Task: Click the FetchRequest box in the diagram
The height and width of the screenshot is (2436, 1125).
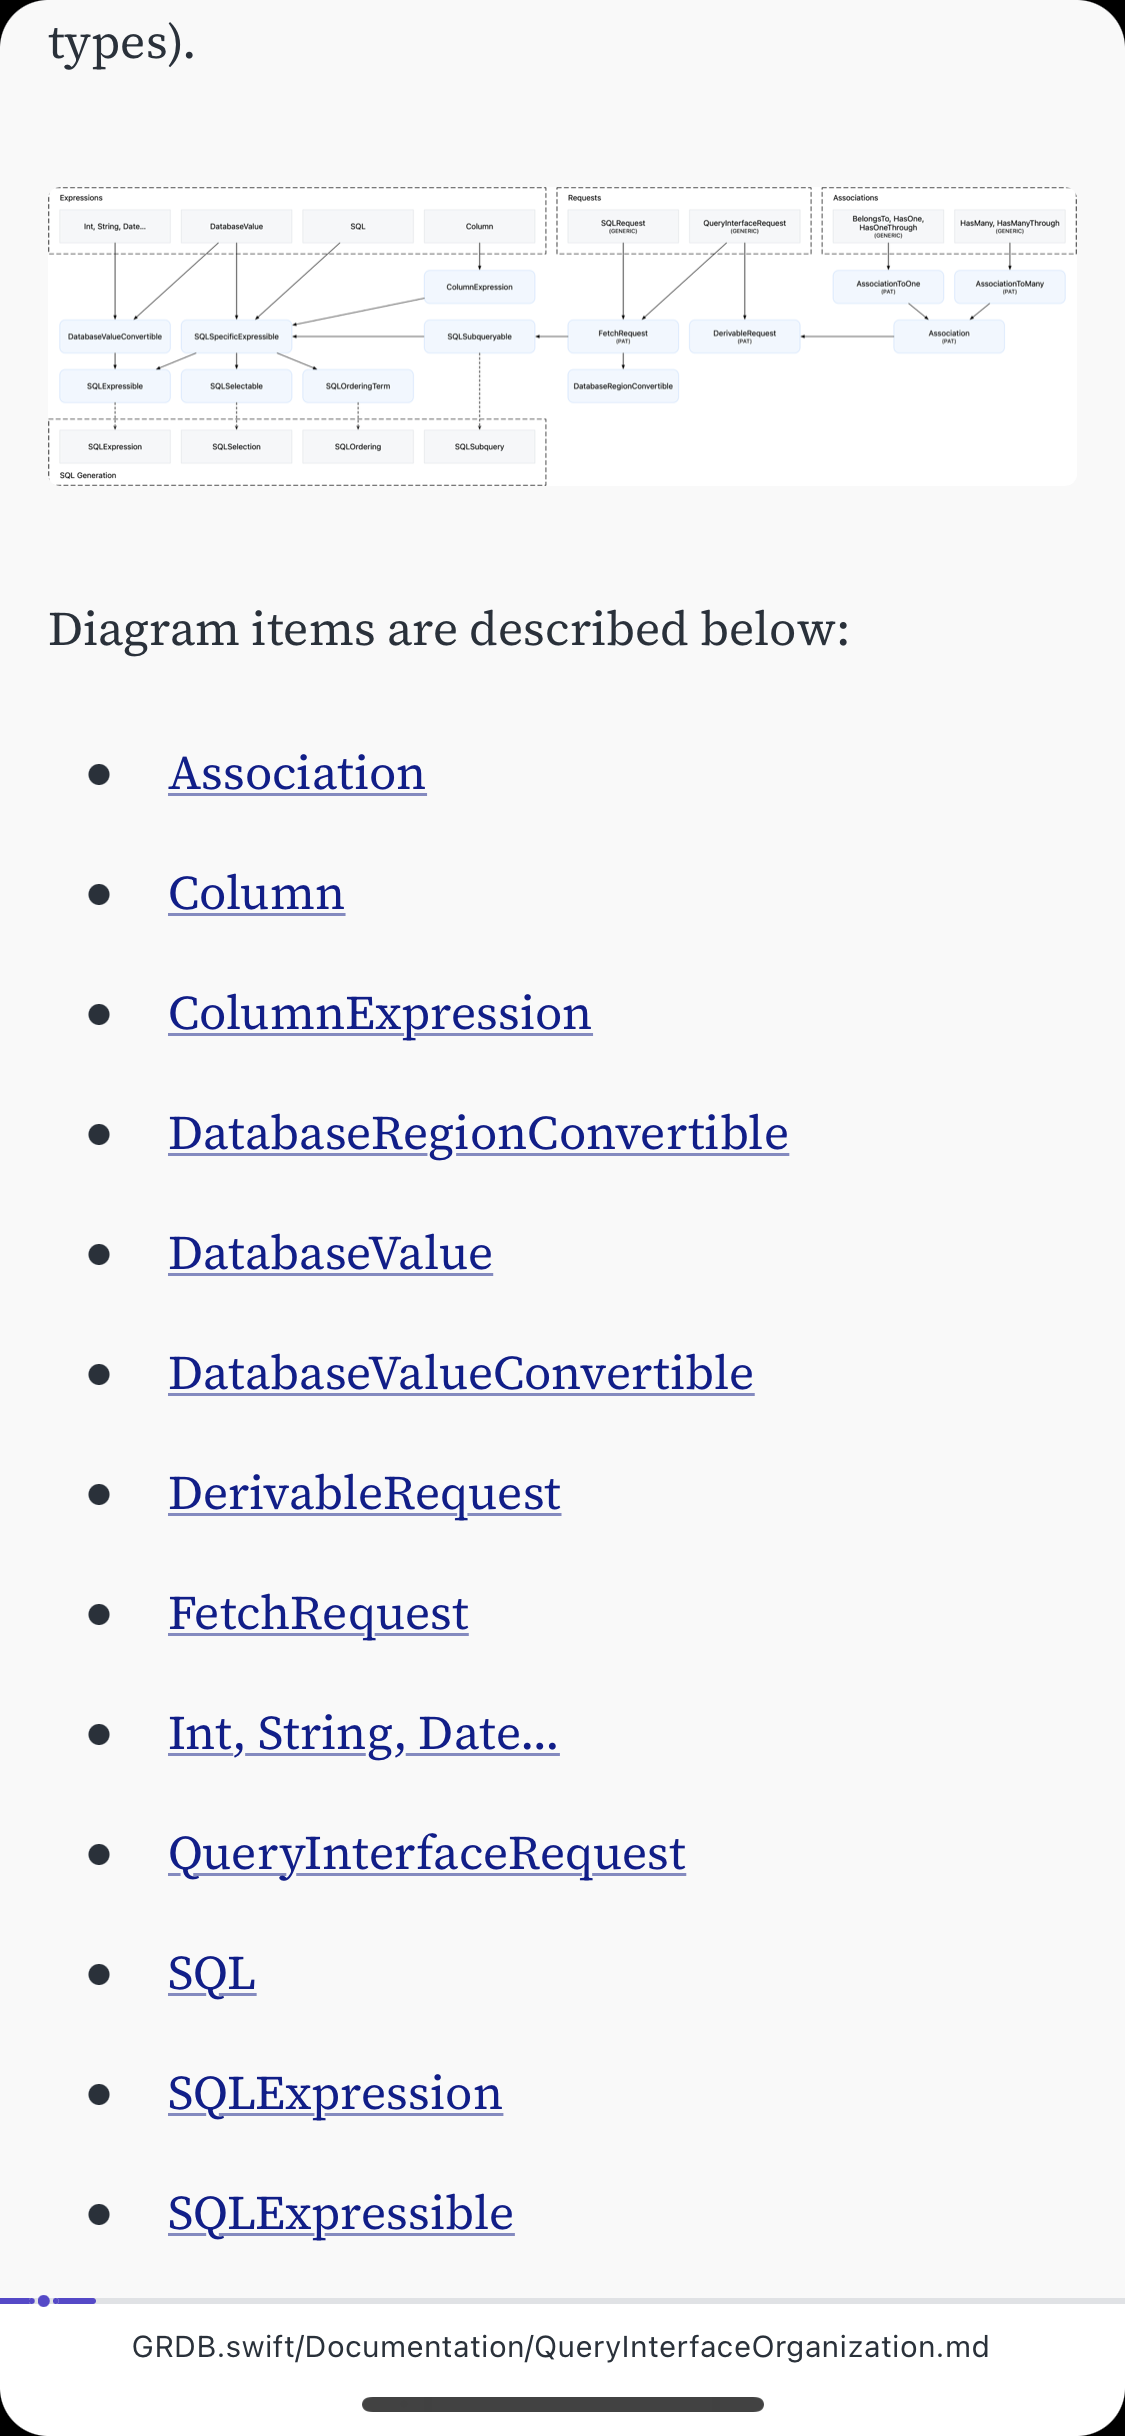Action: 623,336
